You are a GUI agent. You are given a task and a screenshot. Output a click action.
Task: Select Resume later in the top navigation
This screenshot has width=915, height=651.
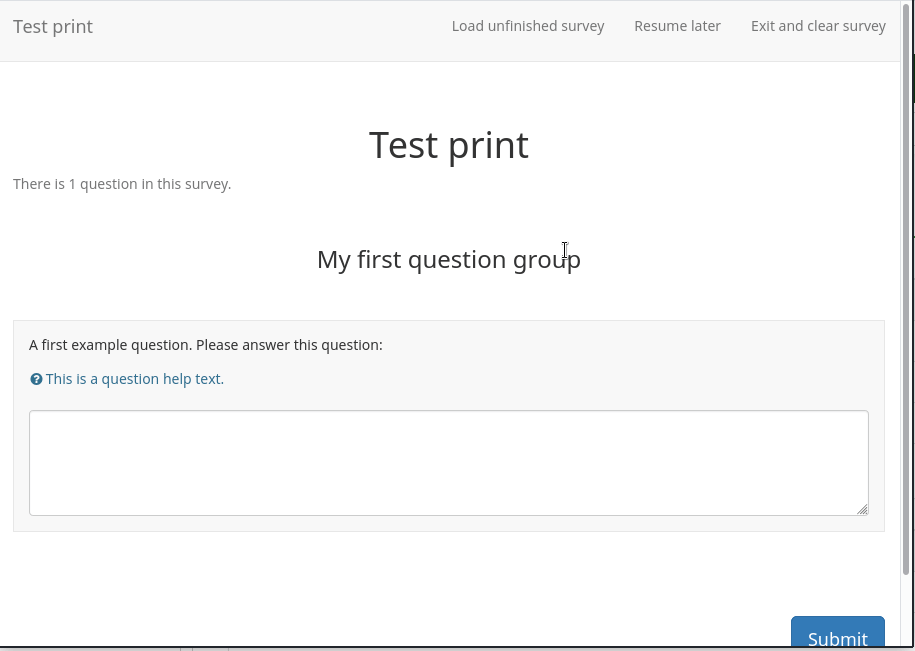click(677, 27)
